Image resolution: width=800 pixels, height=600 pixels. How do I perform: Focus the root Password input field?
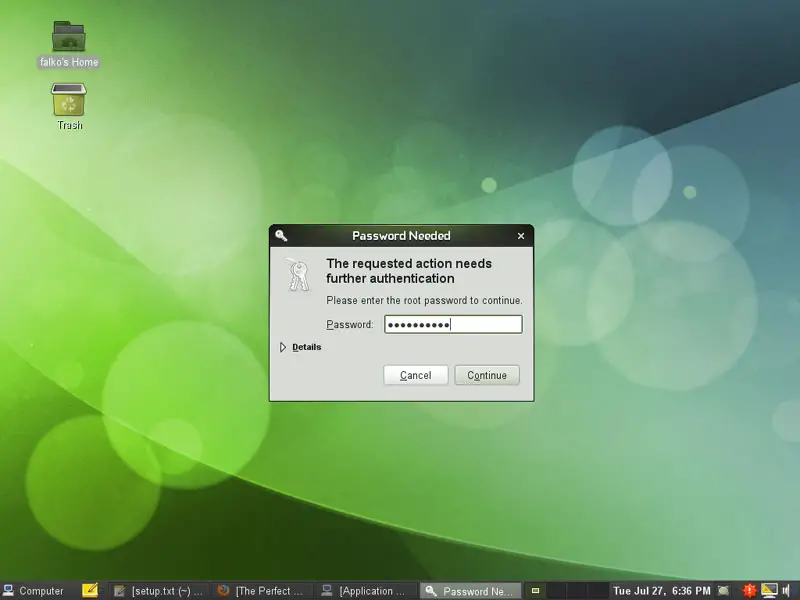pyautogui.click(x=453, y=324)
